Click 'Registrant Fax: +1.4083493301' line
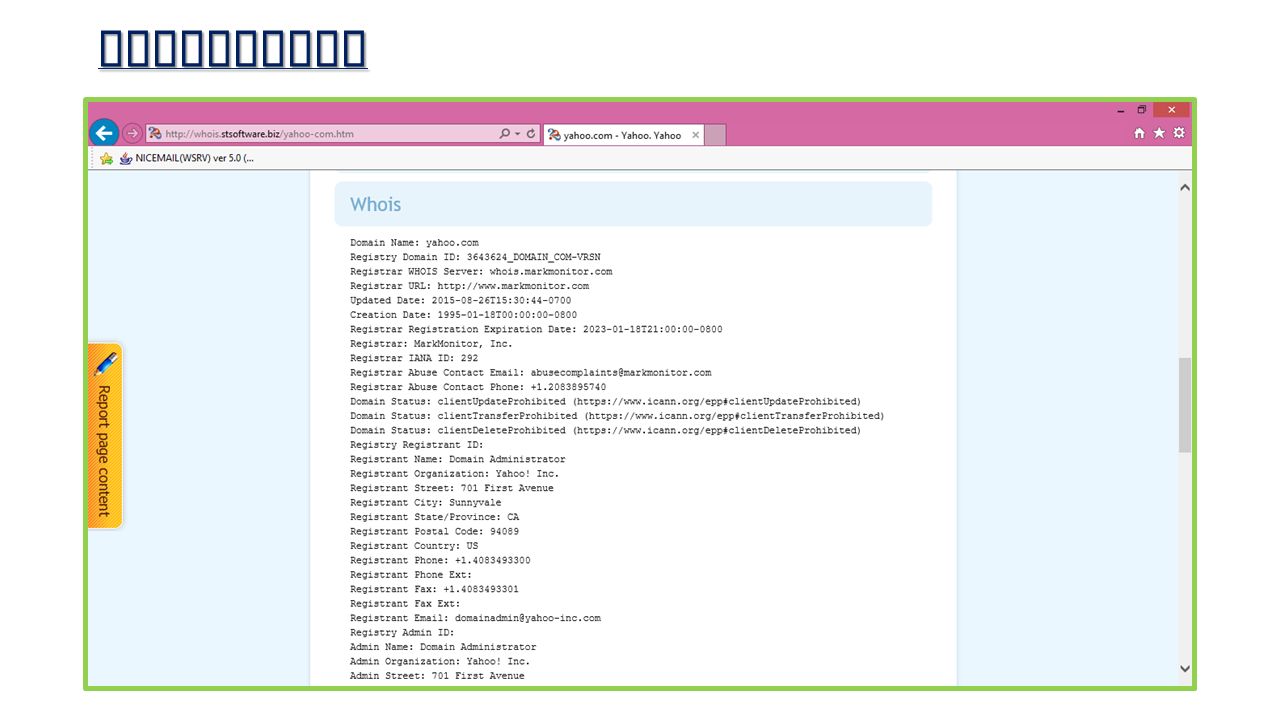This screenshot has width=1280, height=720. coord(434,589)
